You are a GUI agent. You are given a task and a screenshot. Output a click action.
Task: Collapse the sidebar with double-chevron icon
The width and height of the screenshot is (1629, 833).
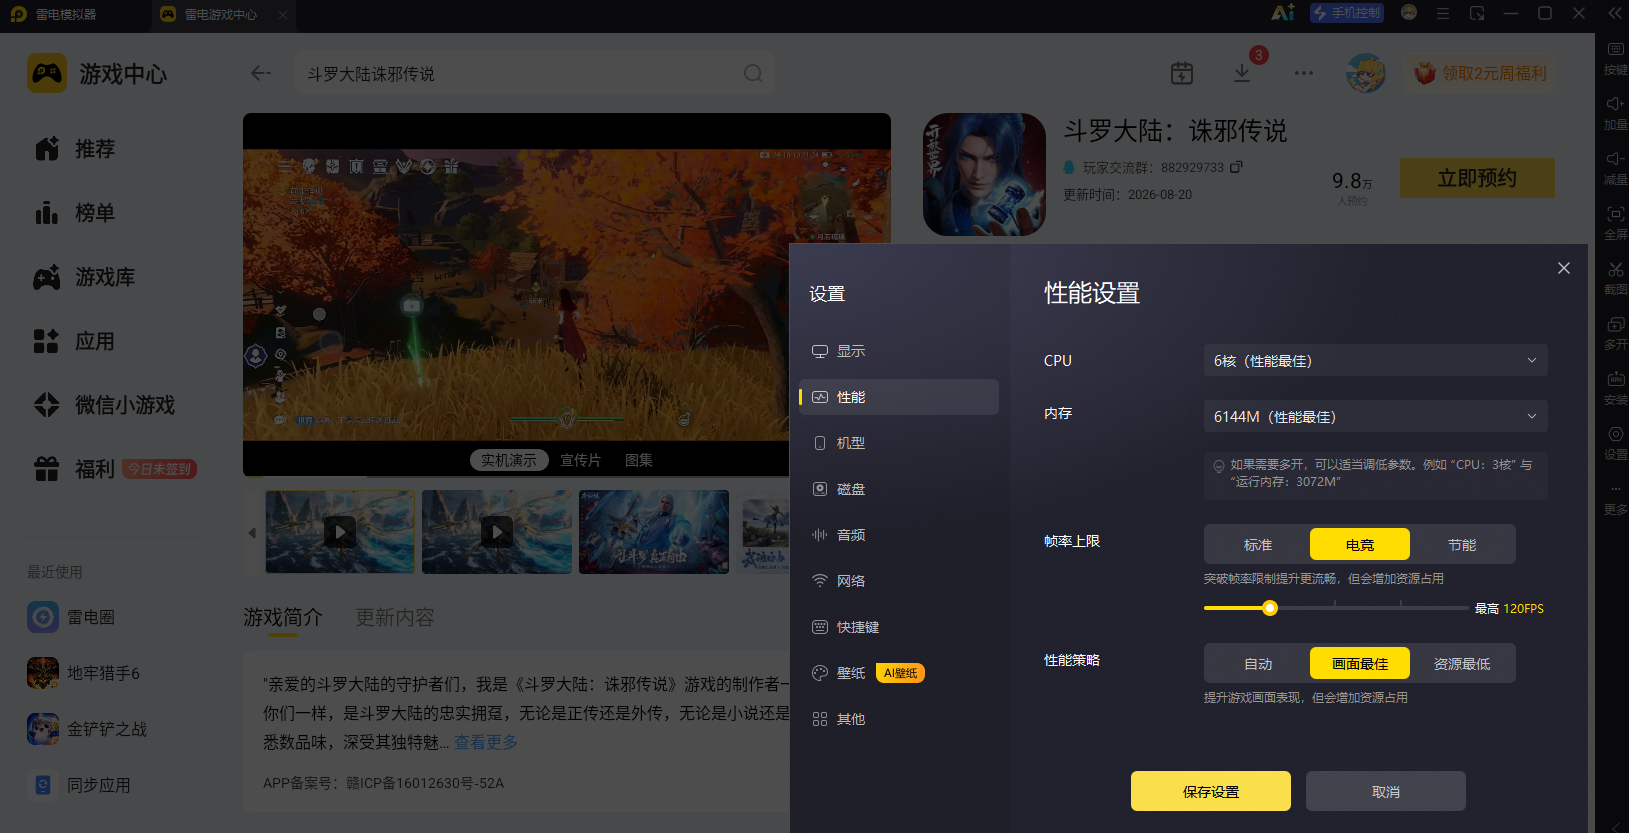point(1615,13)
